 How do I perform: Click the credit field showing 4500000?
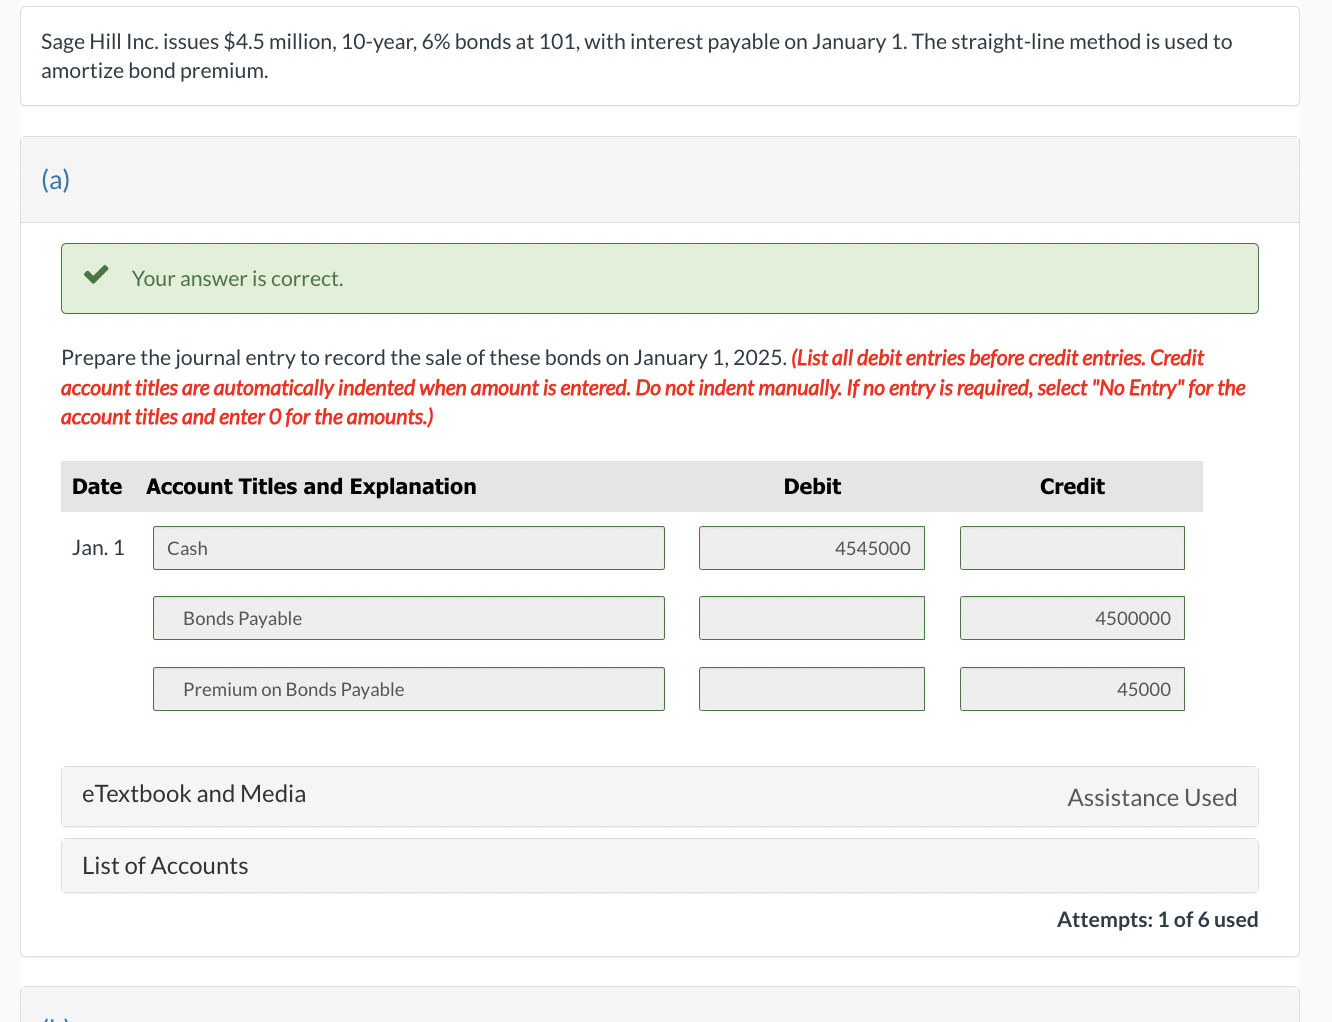(x=1072, y=618)
